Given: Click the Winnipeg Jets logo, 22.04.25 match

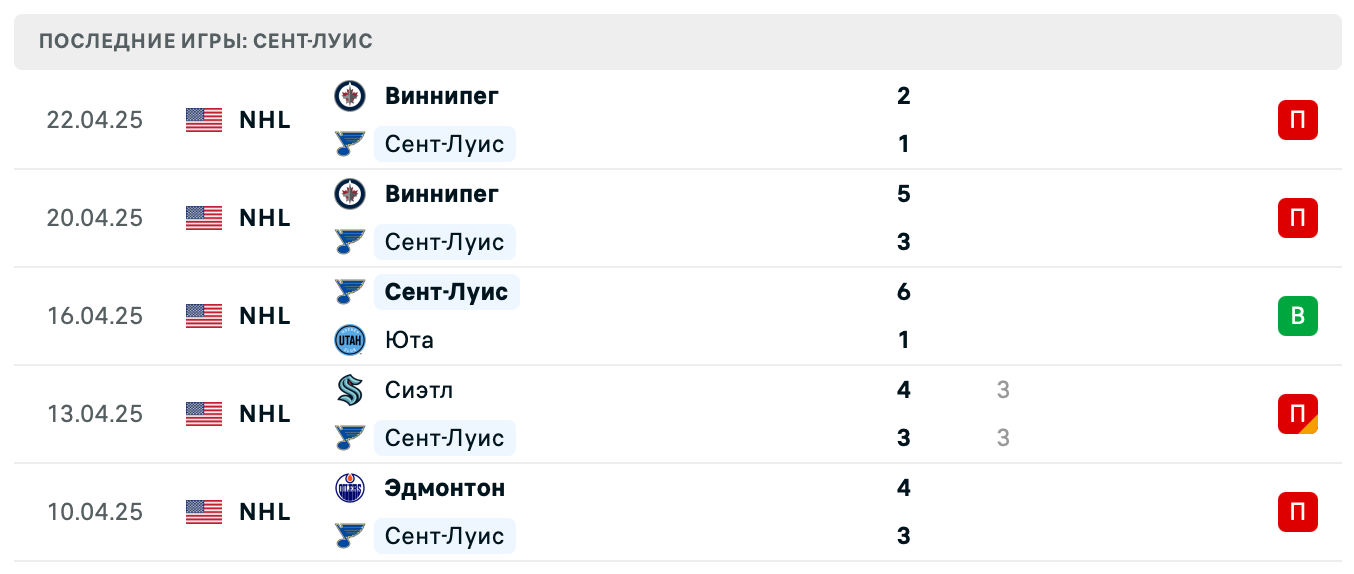Looking at the screenshot, I should click(350, 96).
